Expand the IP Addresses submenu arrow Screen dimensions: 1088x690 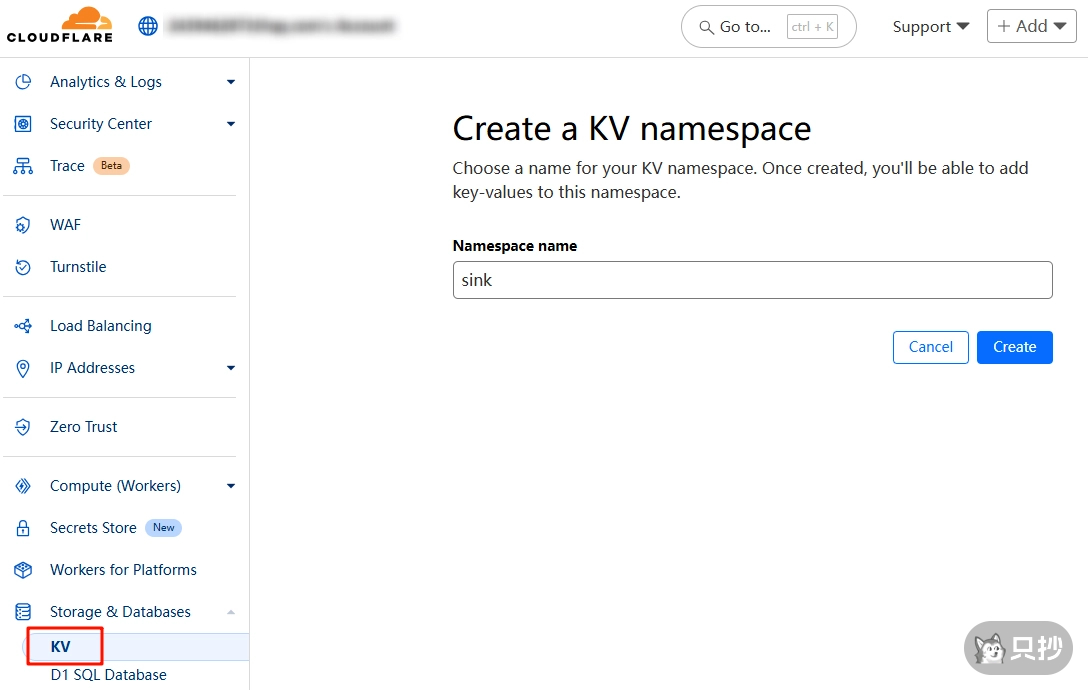[x=231, y=368]
